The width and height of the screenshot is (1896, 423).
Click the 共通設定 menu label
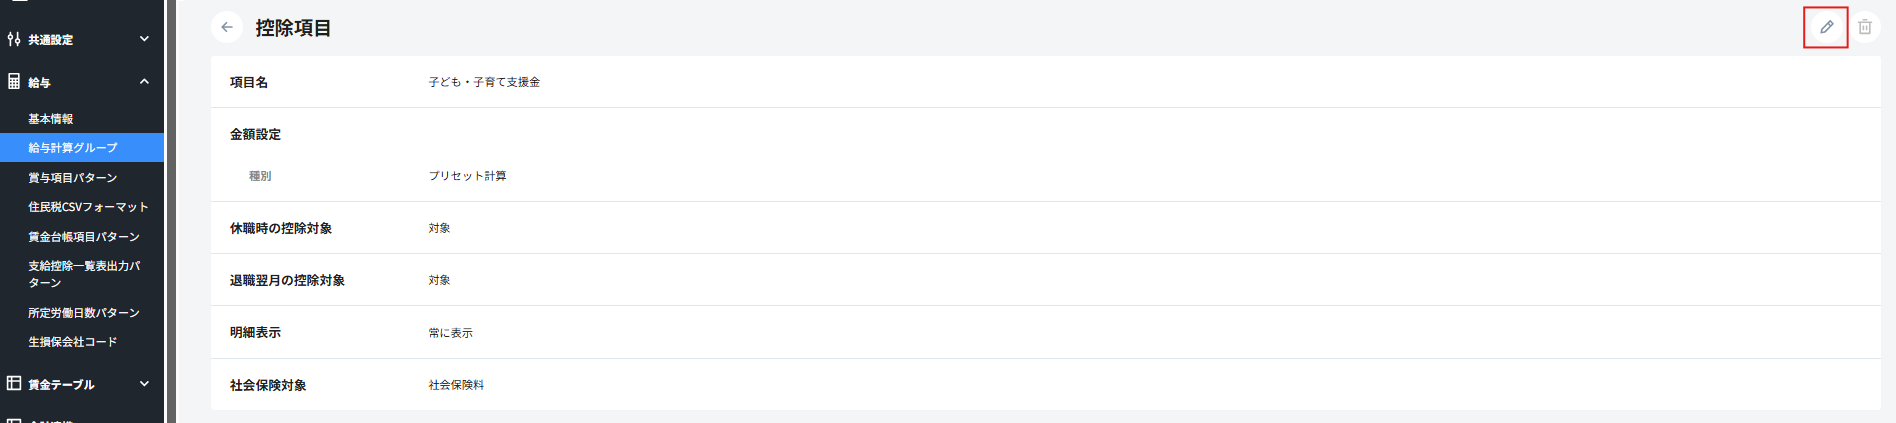pyautogui.click(x=50, y=40)
